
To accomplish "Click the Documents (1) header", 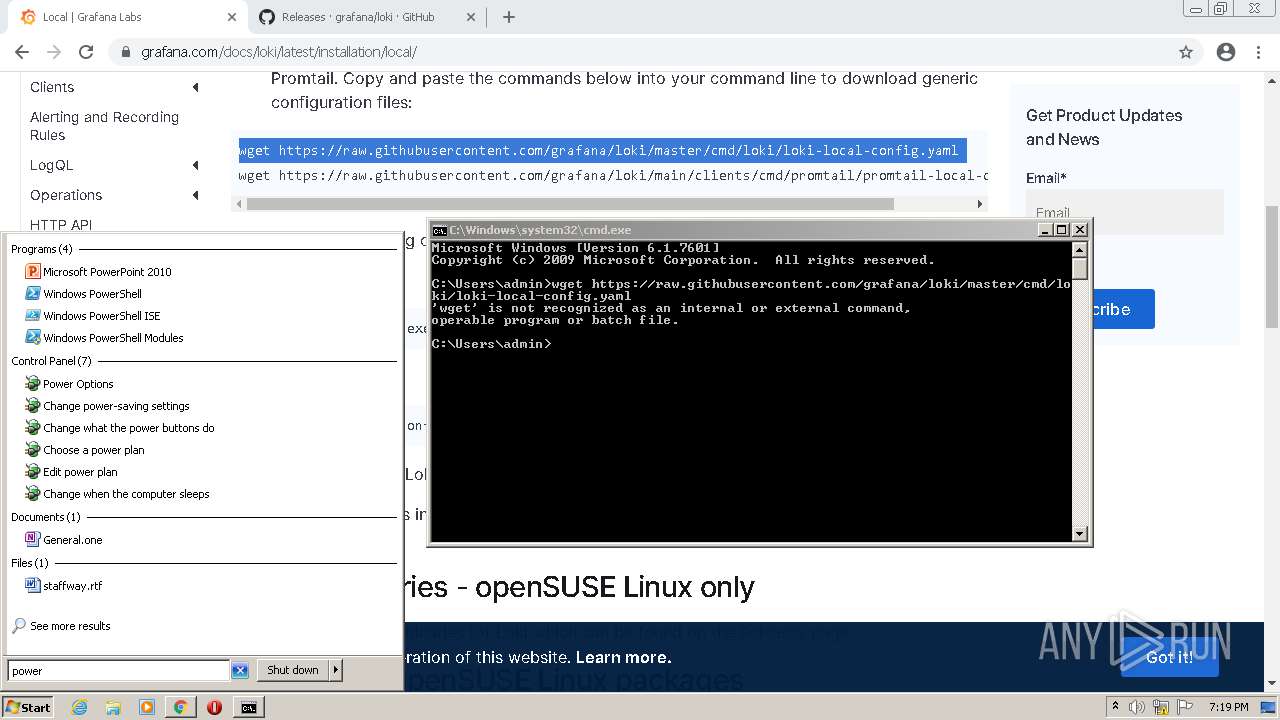I will coord(46,517).
